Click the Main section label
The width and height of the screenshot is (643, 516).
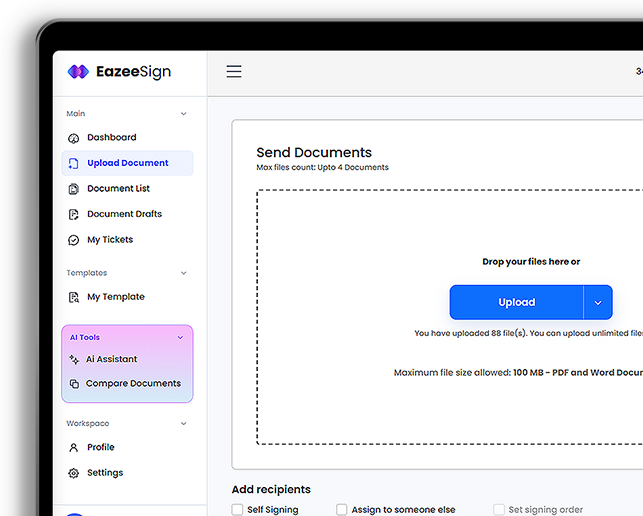(x=76, y=114)
